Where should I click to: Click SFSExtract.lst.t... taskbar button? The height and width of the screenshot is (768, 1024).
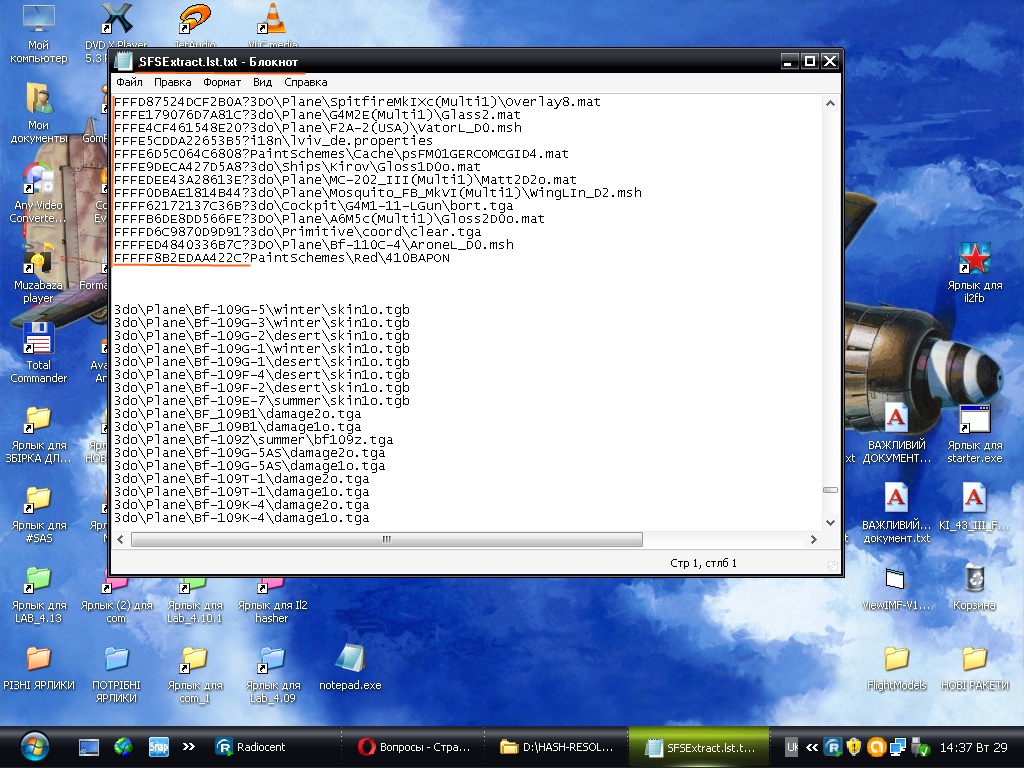click(x=699, y=747)
